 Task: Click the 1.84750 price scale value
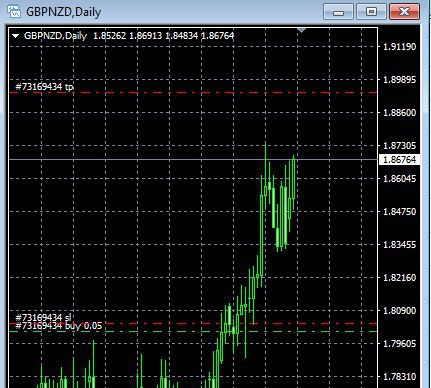(x=400, y=212)
